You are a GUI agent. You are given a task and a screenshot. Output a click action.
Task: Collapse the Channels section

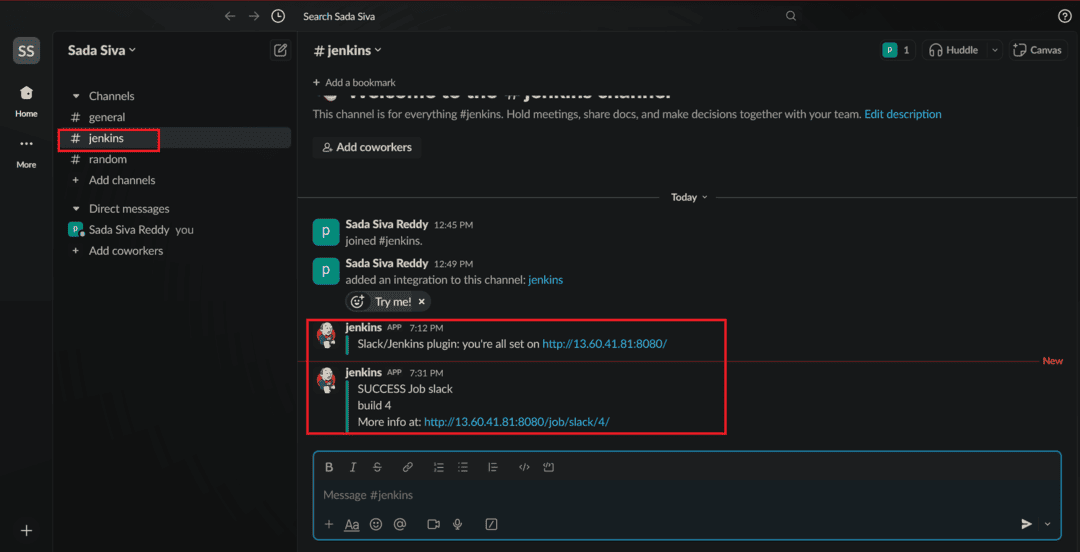pyautogui.click(x=76, y=96)
